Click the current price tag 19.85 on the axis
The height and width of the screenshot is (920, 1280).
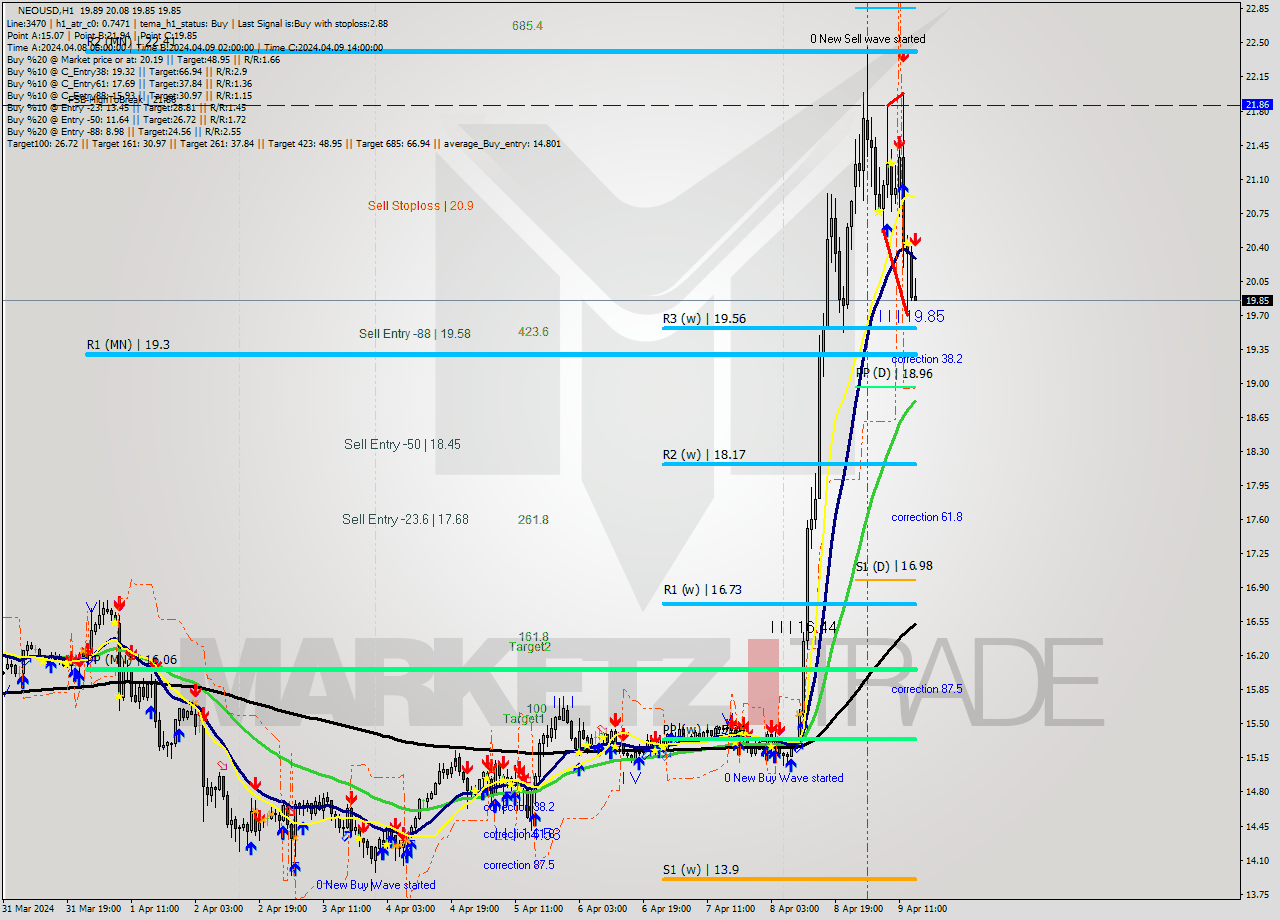1257,300
